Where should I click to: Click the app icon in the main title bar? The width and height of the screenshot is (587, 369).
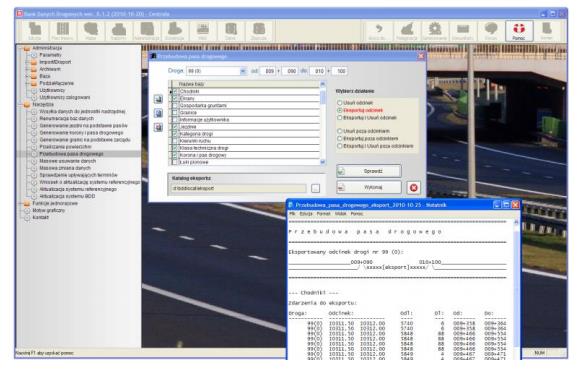(x=19, y=14)
